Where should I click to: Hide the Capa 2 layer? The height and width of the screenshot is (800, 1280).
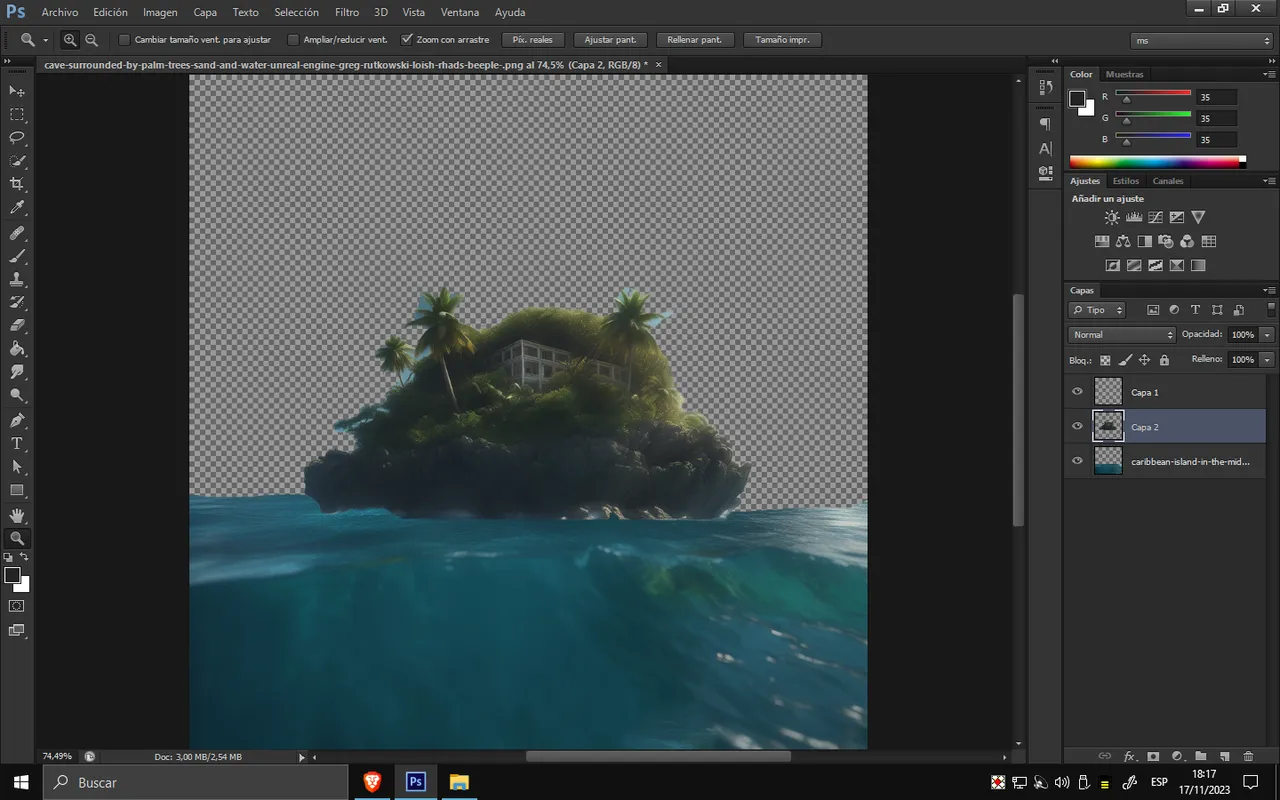(x=1077, y=426)
